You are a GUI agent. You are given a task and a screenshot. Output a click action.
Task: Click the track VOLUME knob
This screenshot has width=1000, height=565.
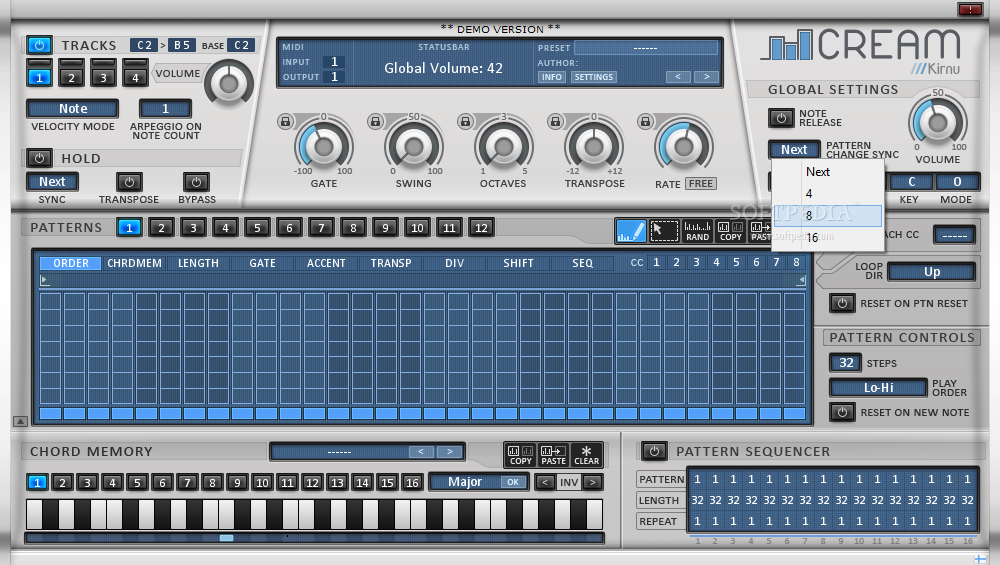click(x=228, y=83)
